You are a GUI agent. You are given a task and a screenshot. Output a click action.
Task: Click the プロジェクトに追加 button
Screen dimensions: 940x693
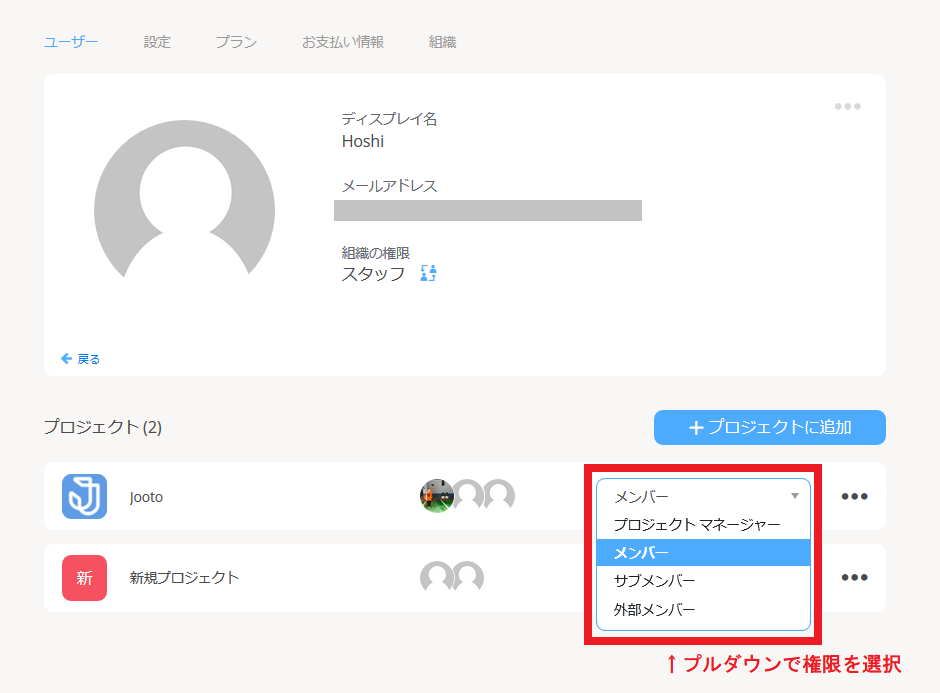(x=769, y=428)
